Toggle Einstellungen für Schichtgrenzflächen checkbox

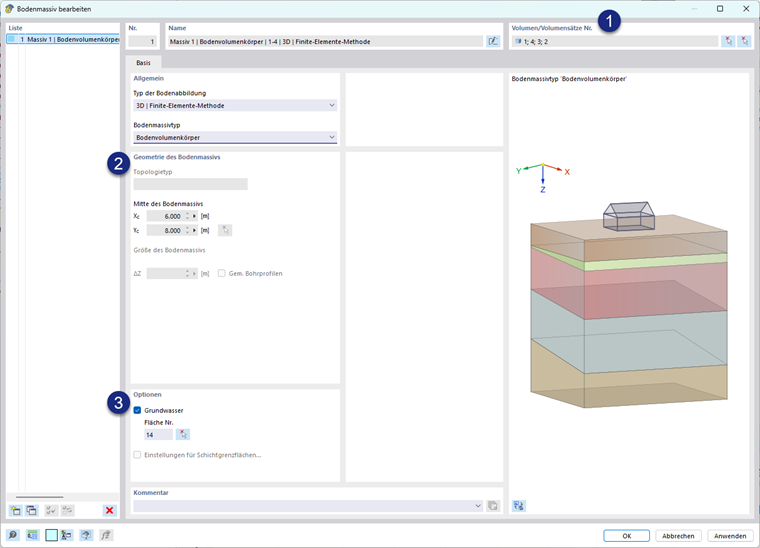137,455
